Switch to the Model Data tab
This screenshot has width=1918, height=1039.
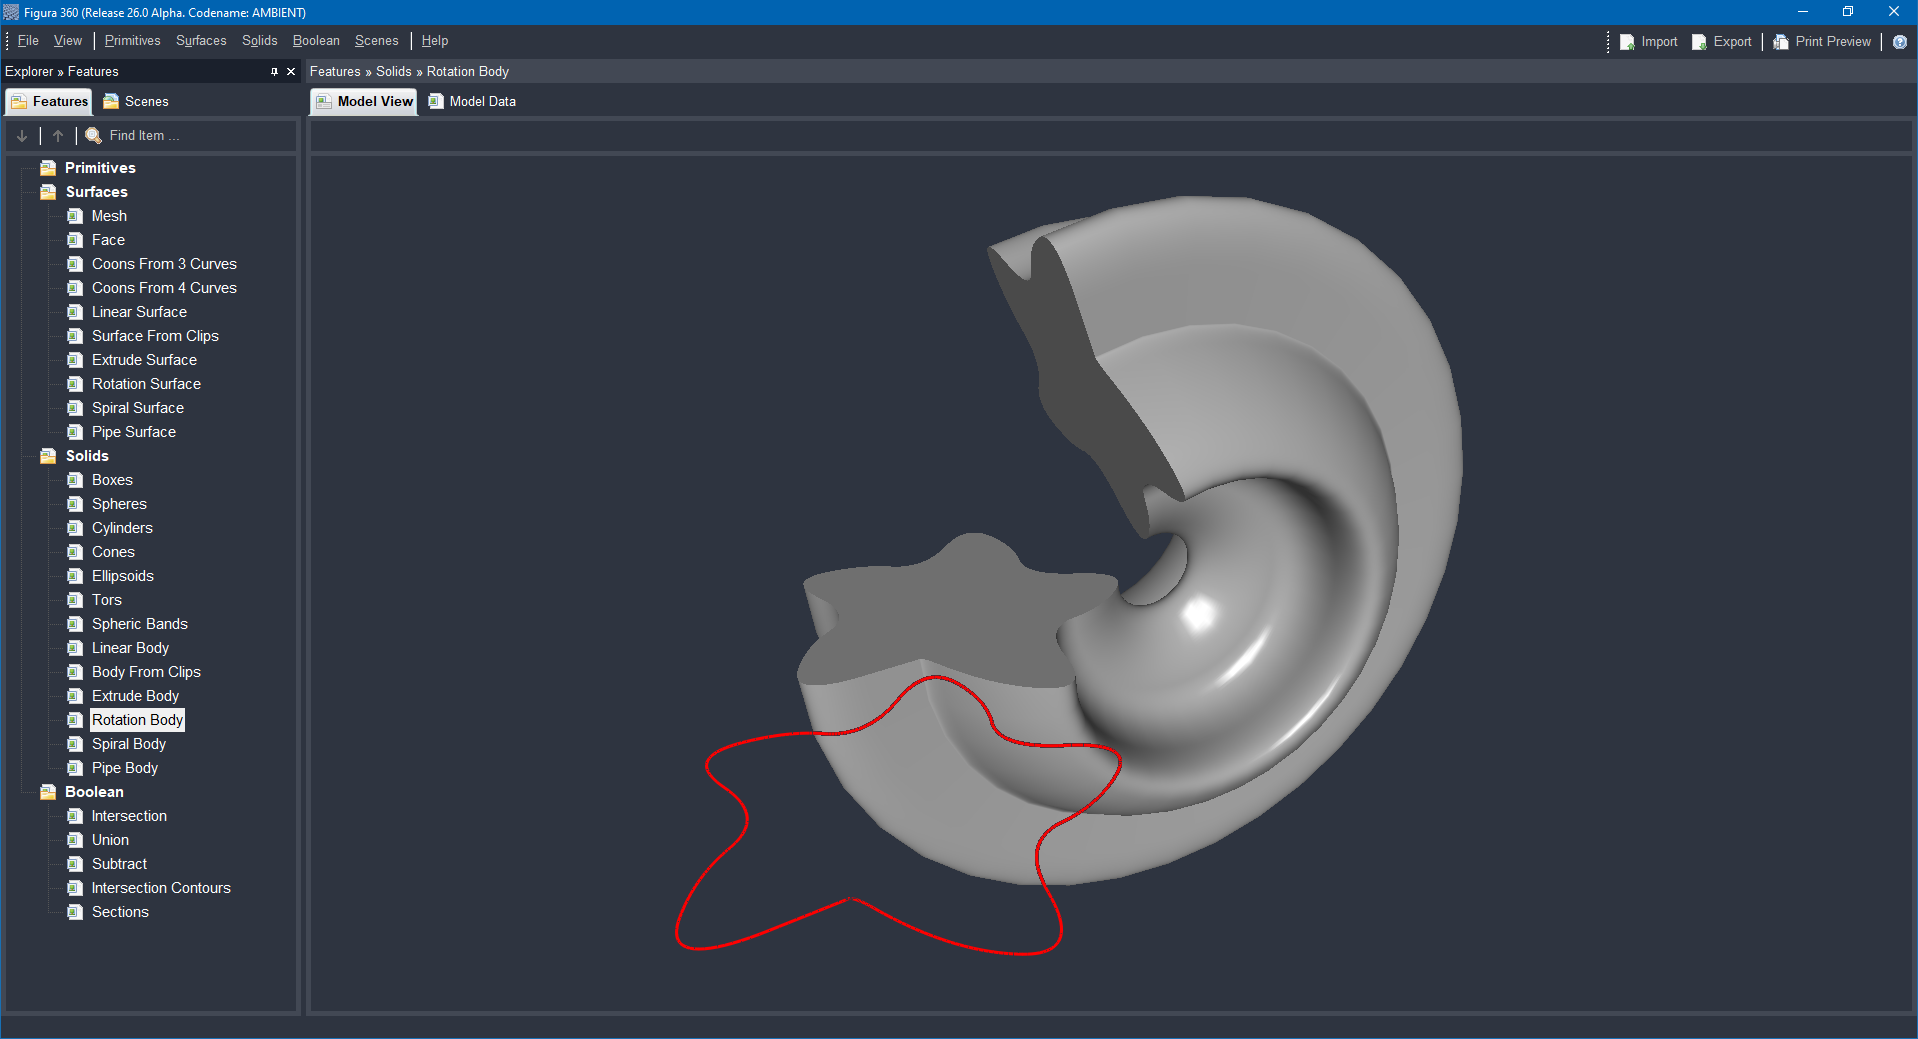point(472,102)
